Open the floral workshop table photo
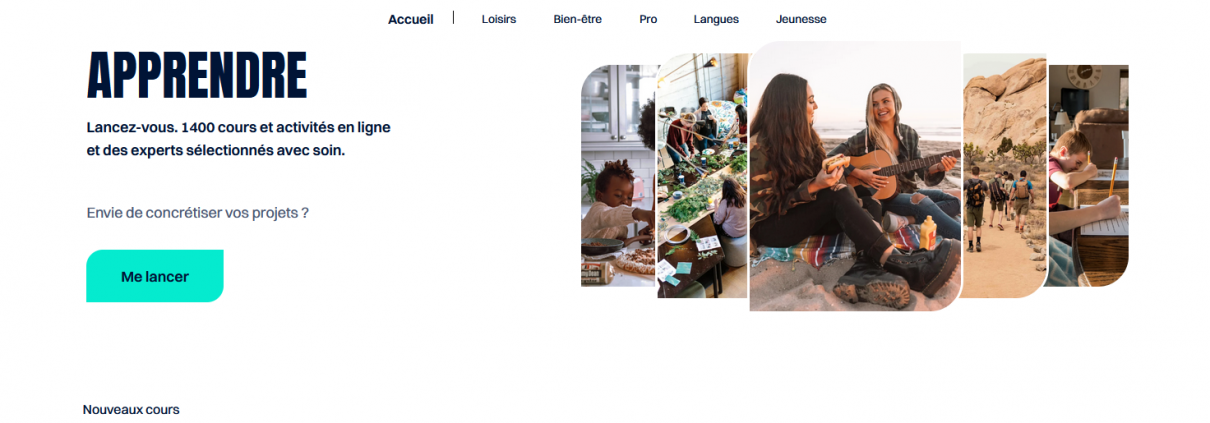 click(702, 176)
